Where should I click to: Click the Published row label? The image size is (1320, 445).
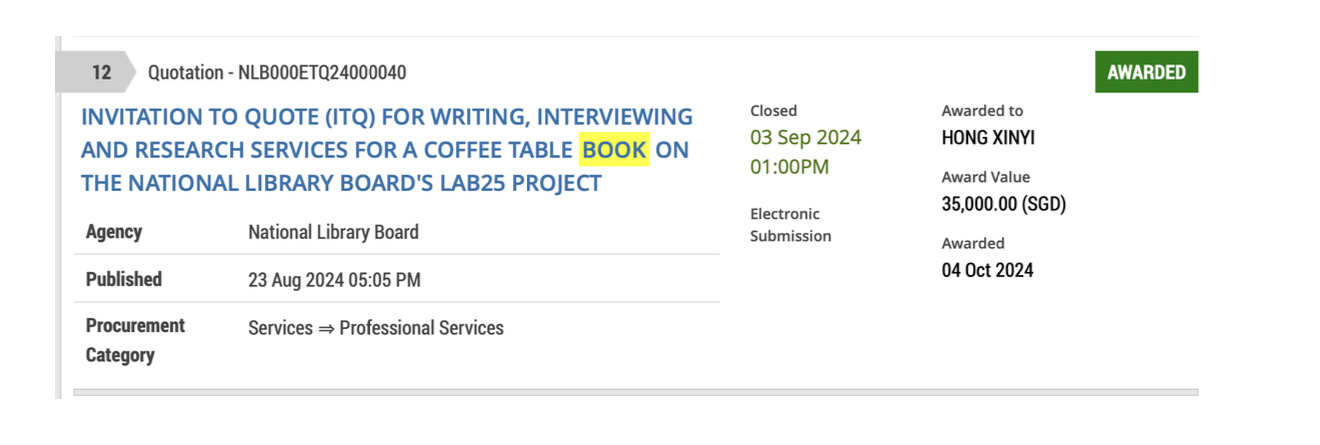pos(124,279)
